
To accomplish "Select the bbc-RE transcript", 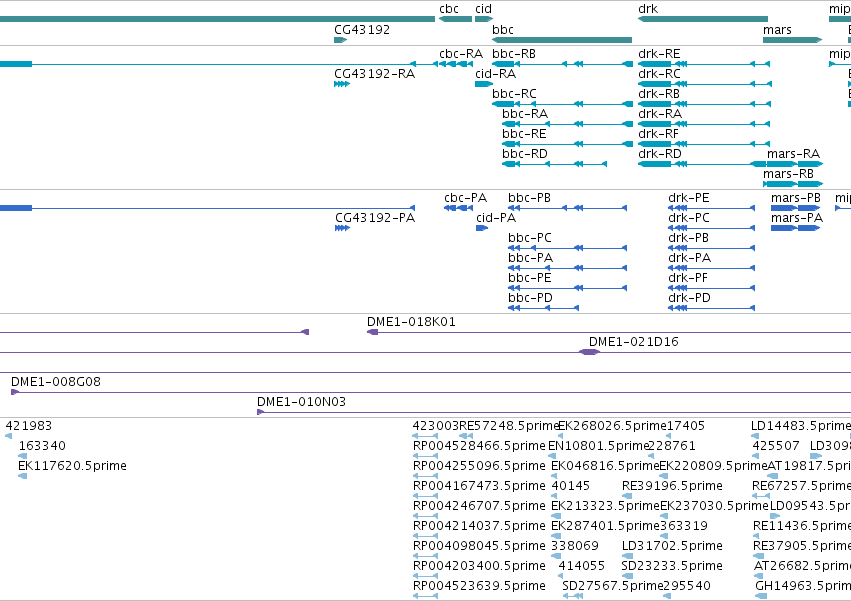I will [x=567, y=144].
